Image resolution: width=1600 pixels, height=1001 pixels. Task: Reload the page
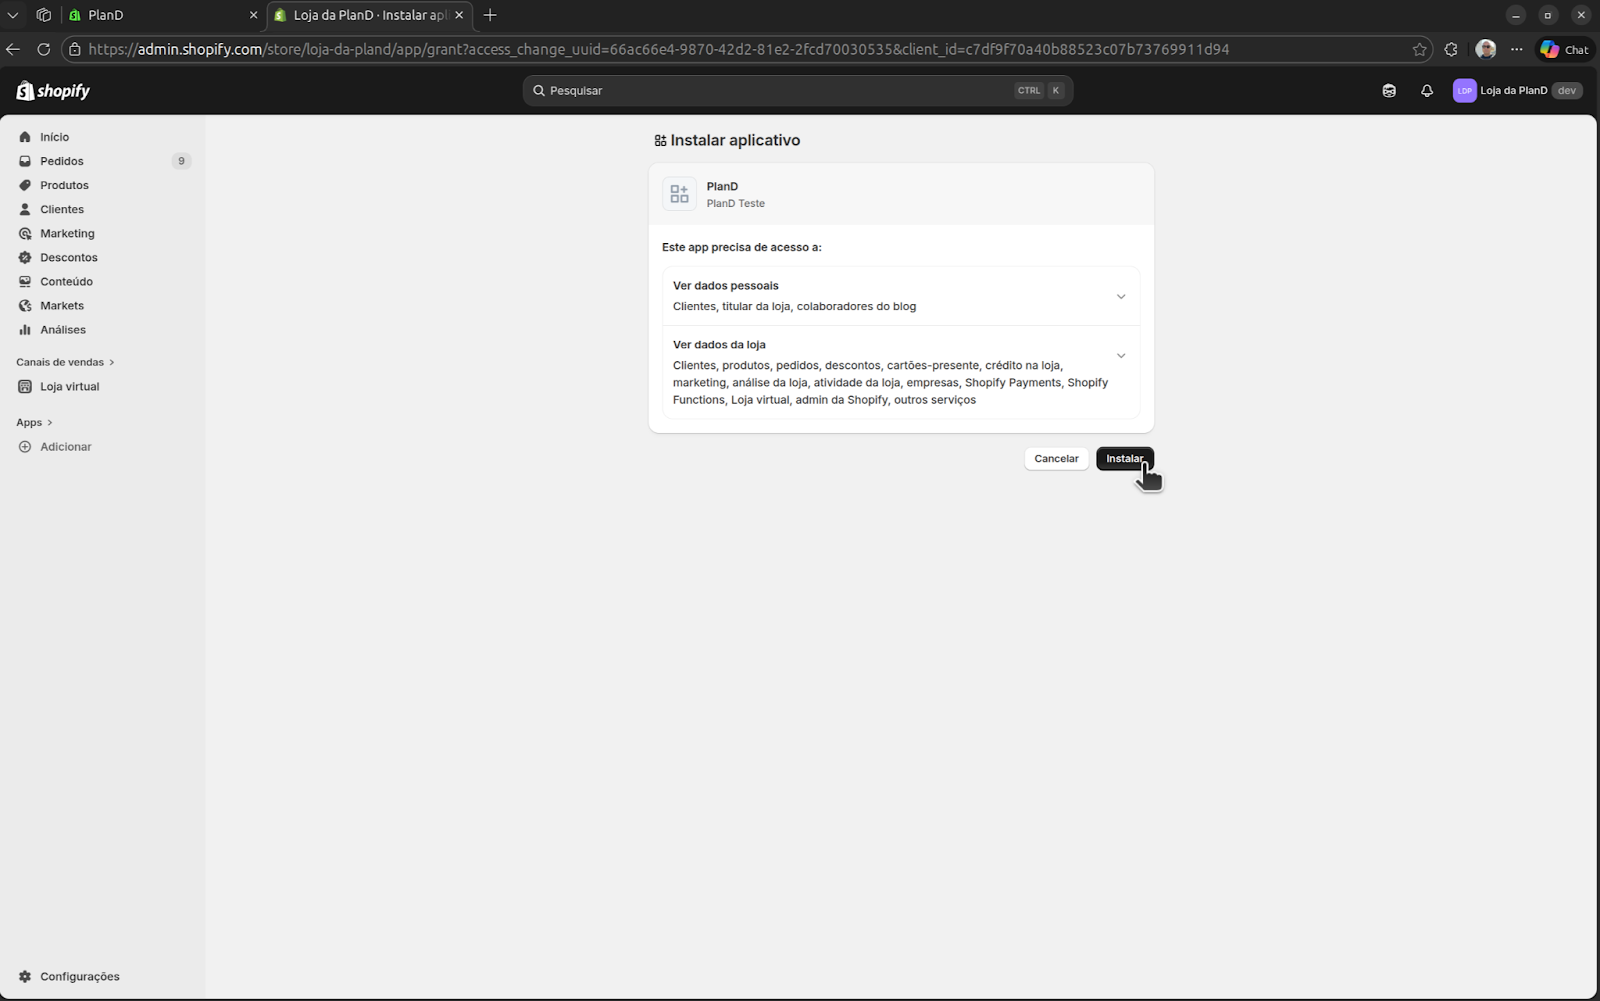tap(43, 49)
